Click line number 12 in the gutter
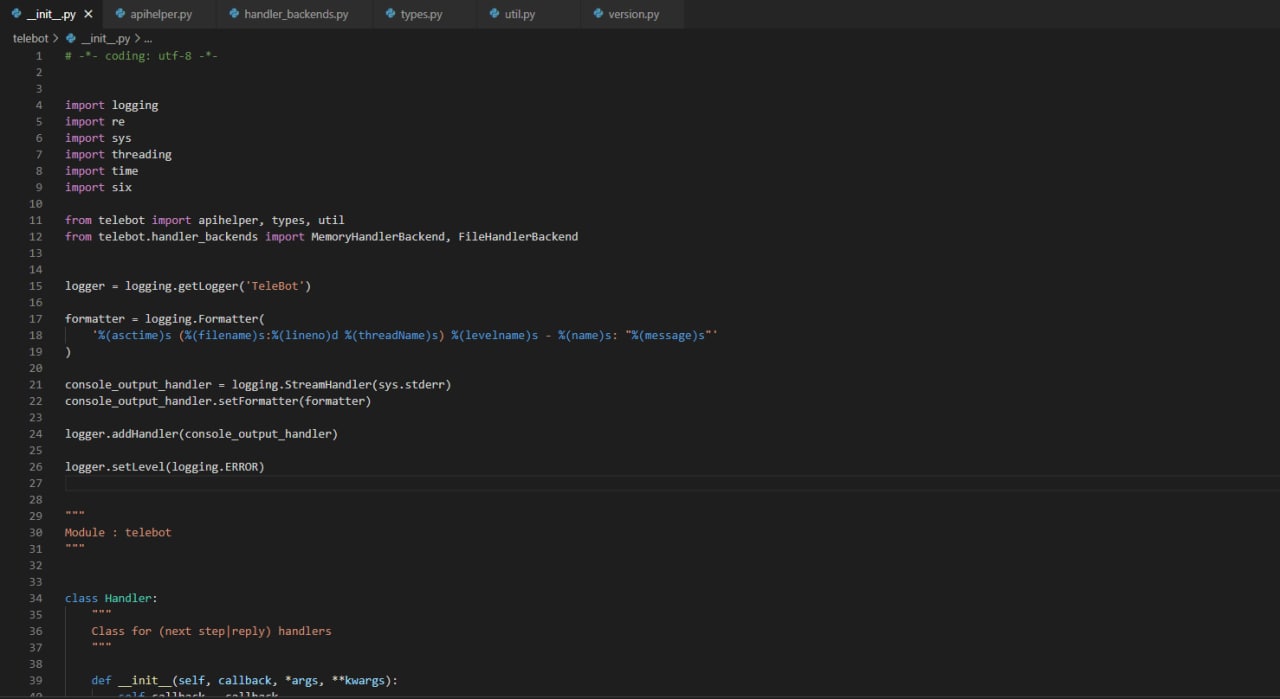Screen dimensions: 1280x699 pyautogui.click(x=37, y=236)
